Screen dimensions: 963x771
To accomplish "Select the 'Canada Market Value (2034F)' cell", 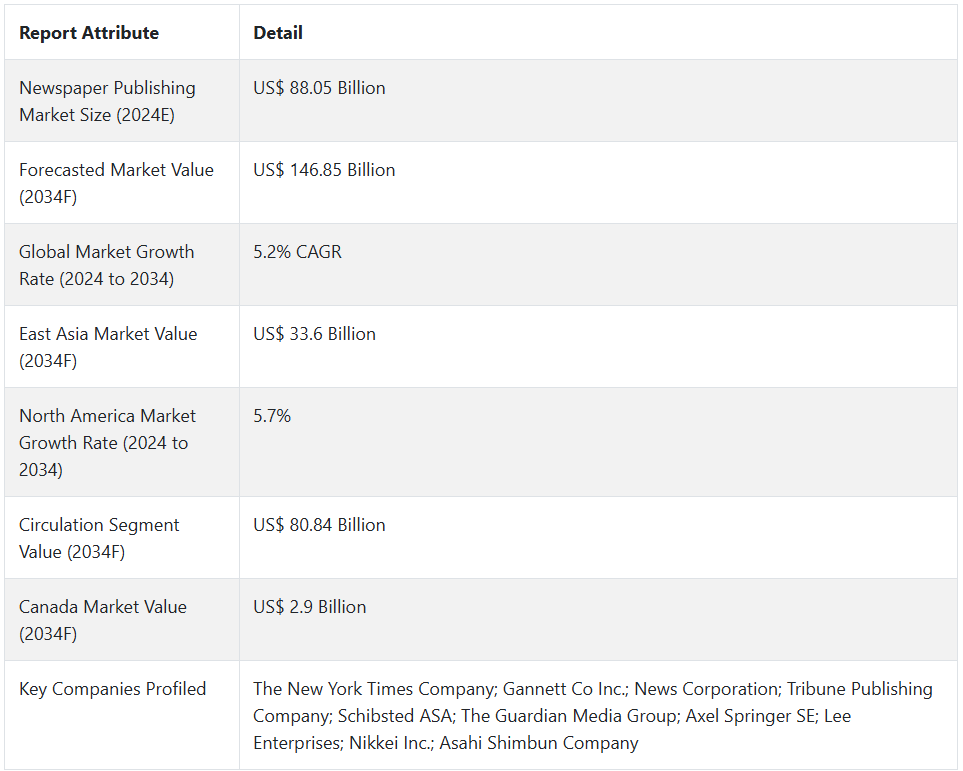I will tap(102, 620).
